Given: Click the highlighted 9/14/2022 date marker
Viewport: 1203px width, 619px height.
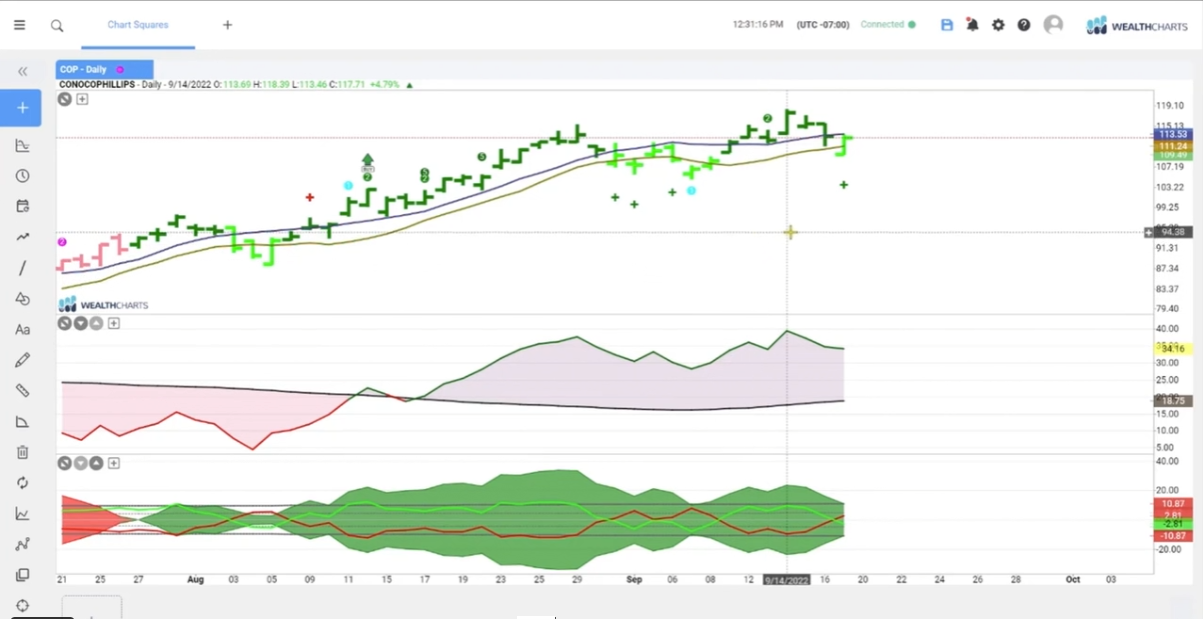Looking at the screenshot, I should (x=787, y=580).
